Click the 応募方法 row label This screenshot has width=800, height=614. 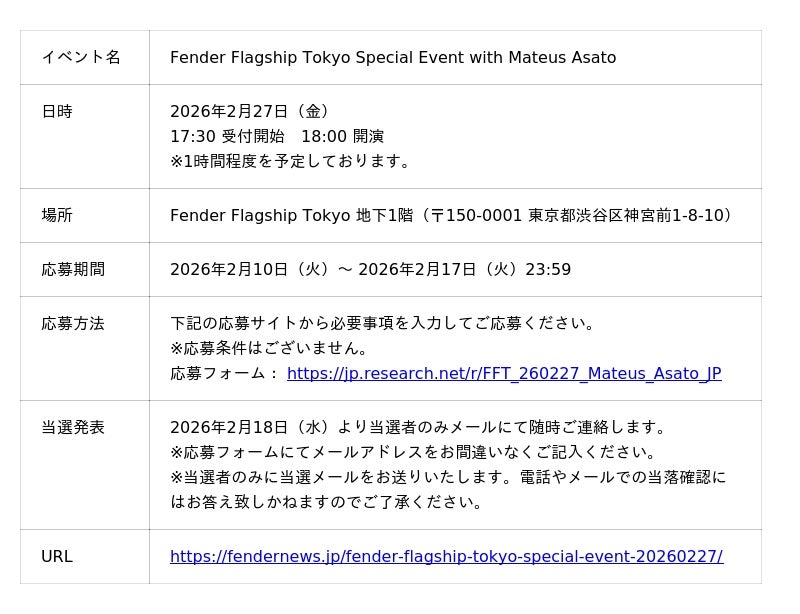pyautogui.click(x=73, y=323)
